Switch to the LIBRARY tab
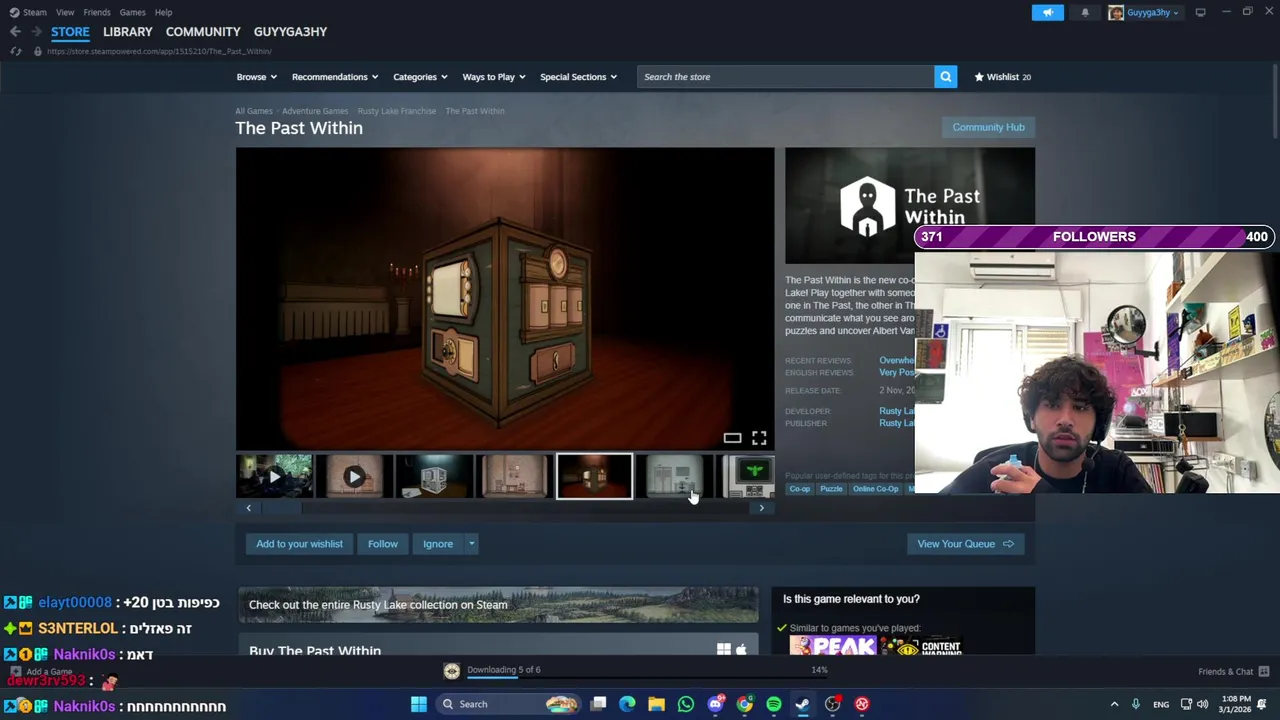The width and height of the screenshot is (1280, 720). tap(128, 32)
